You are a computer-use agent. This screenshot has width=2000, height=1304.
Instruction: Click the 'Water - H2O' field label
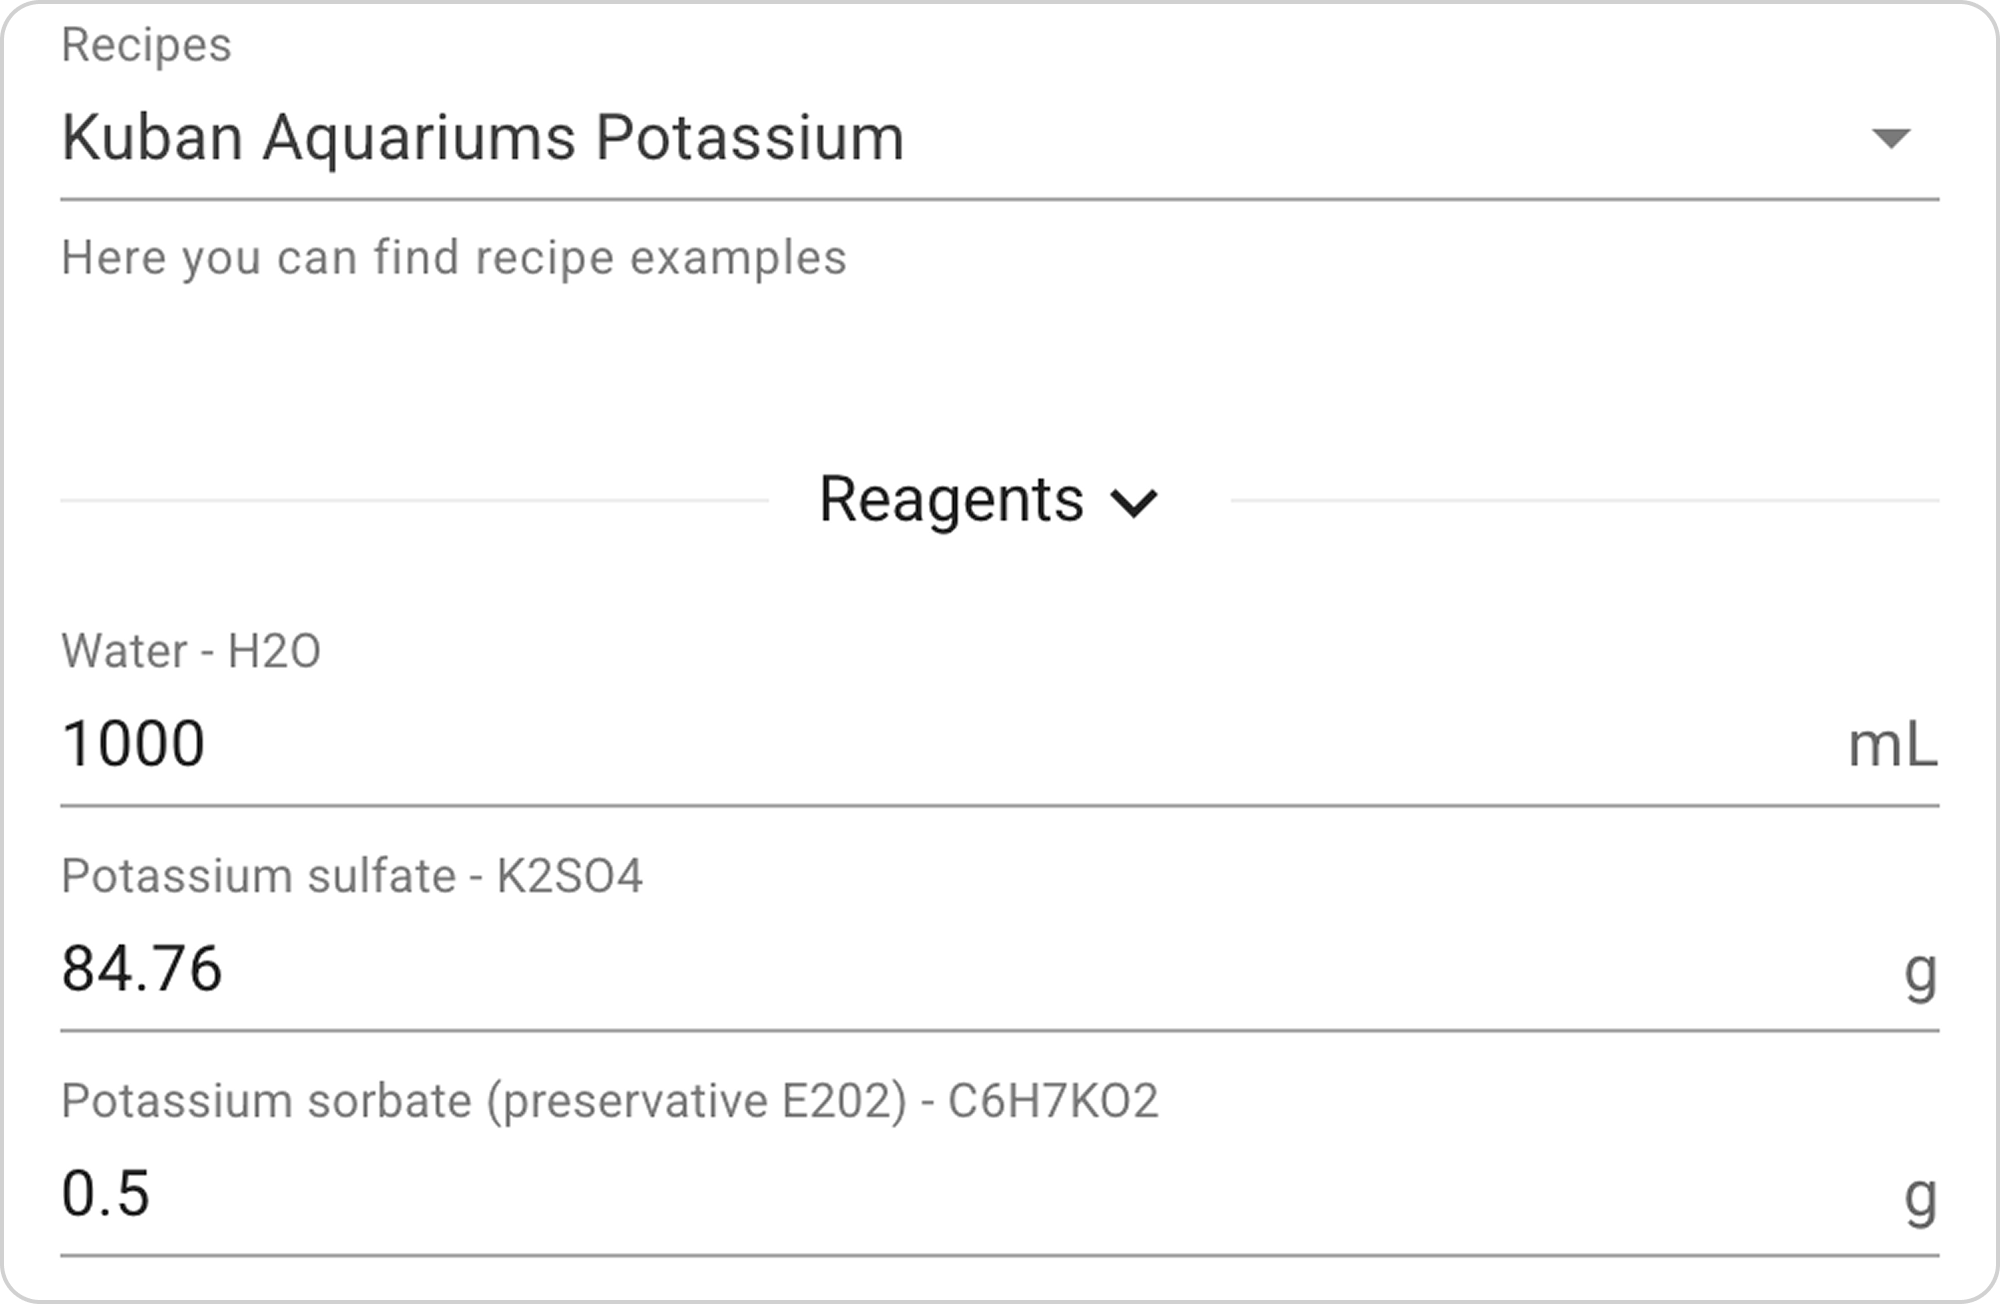click(191, 651)
